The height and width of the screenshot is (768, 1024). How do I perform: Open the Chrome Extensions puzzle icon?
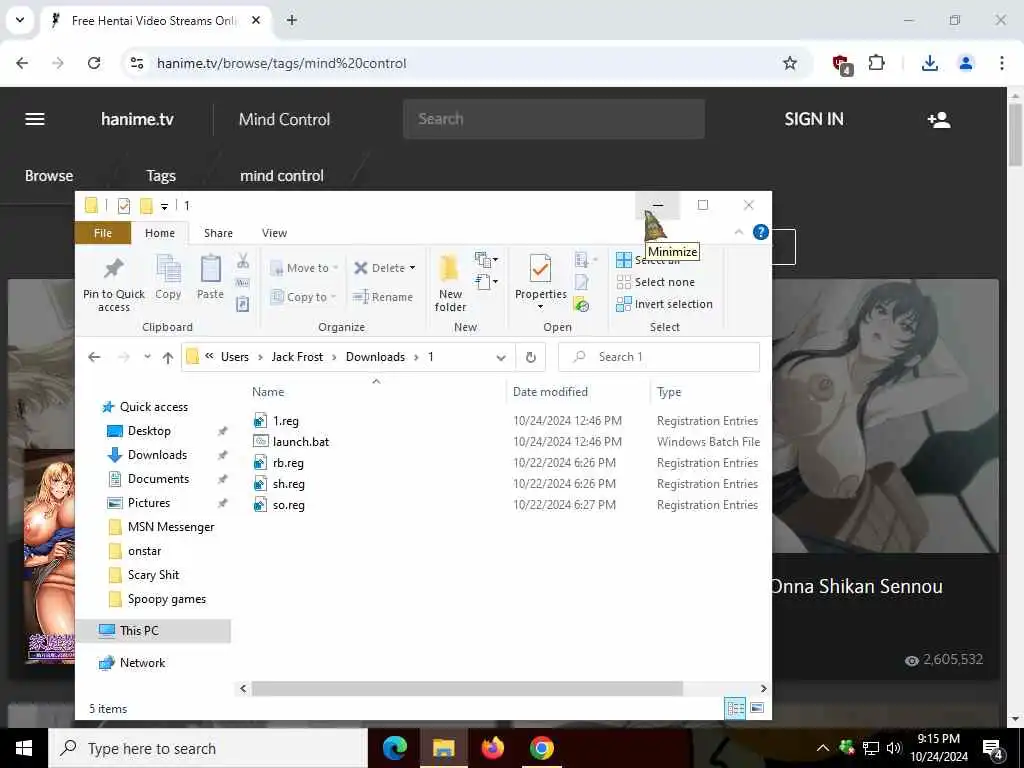pyautogui.click(x=876, y=63)
